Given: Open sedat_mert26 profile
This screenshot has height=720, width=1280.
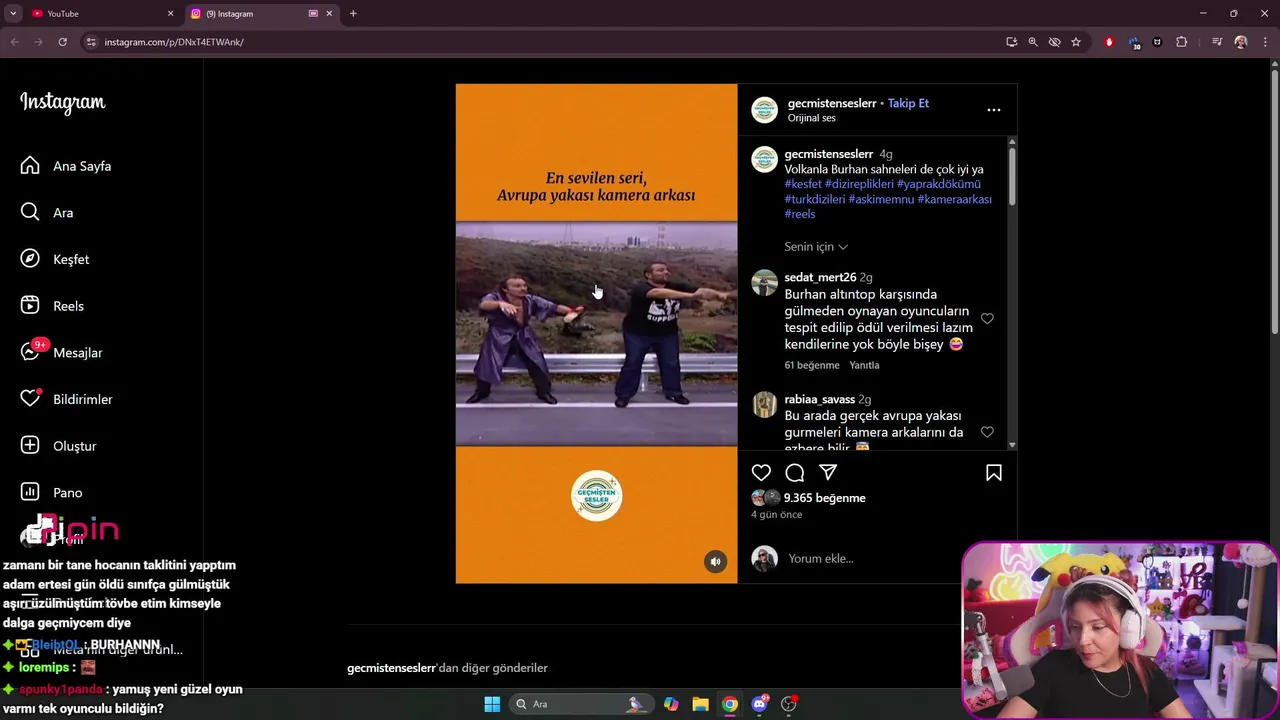Looking at the screenshot, I should pos(820,277).
